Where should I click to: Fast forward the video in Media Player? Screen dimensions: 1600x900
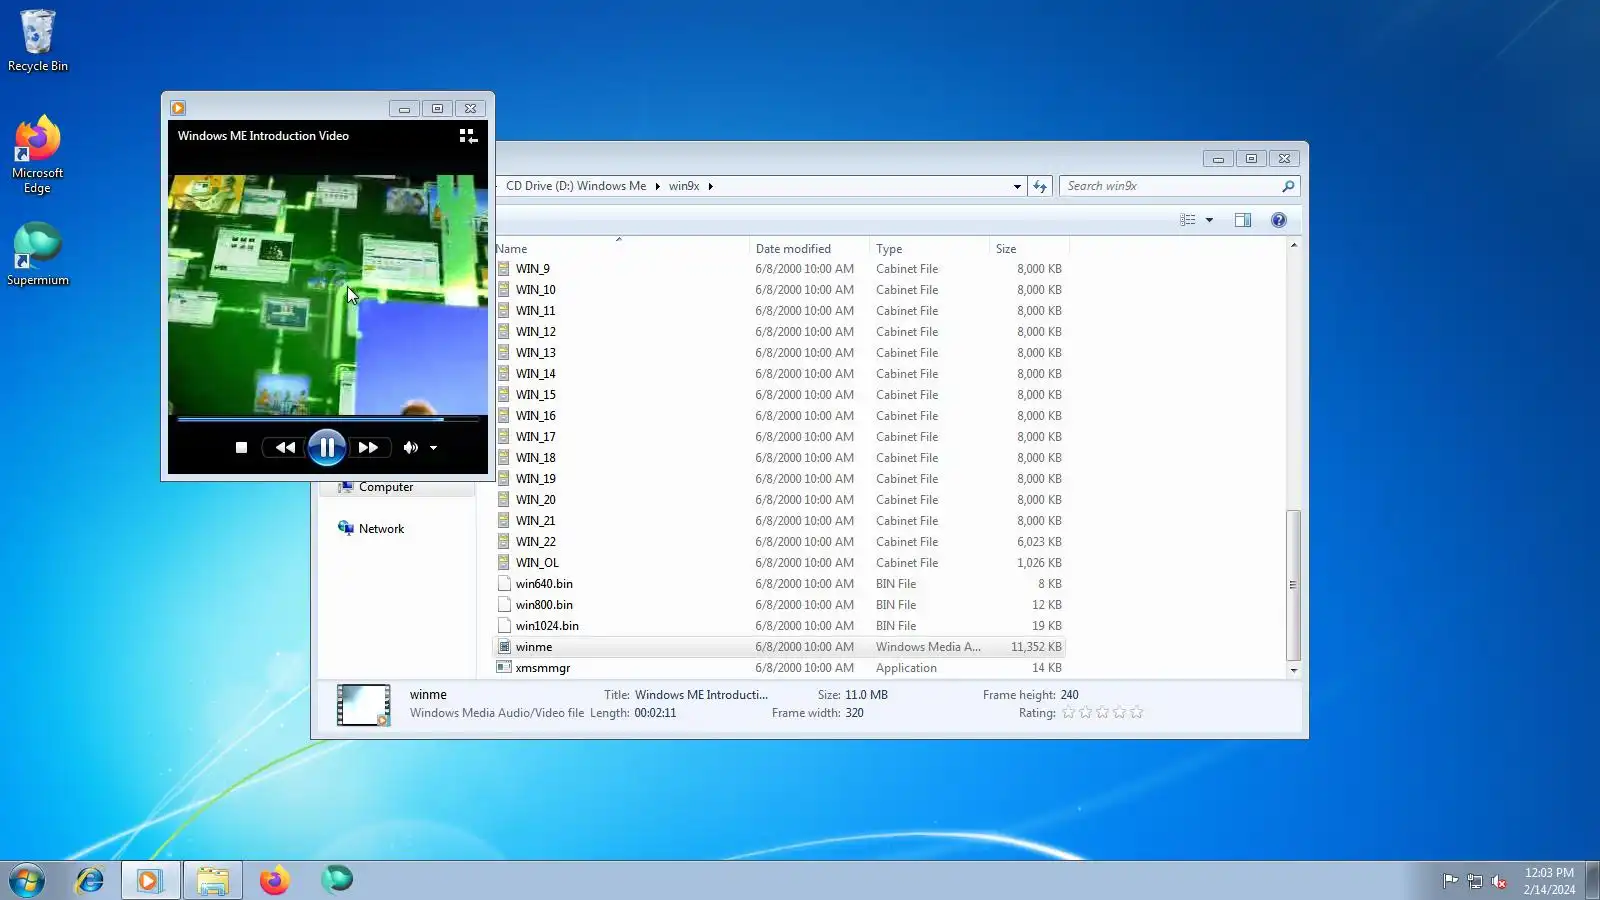coord(369,448)
